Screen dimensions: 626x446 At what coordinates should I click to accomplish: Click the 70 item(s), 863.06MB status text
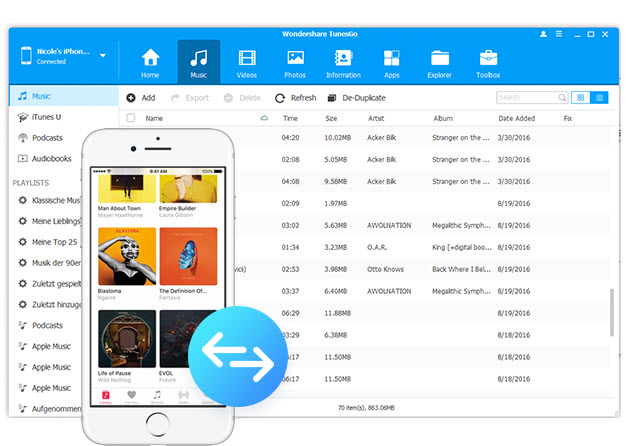[x=366, y=408]
